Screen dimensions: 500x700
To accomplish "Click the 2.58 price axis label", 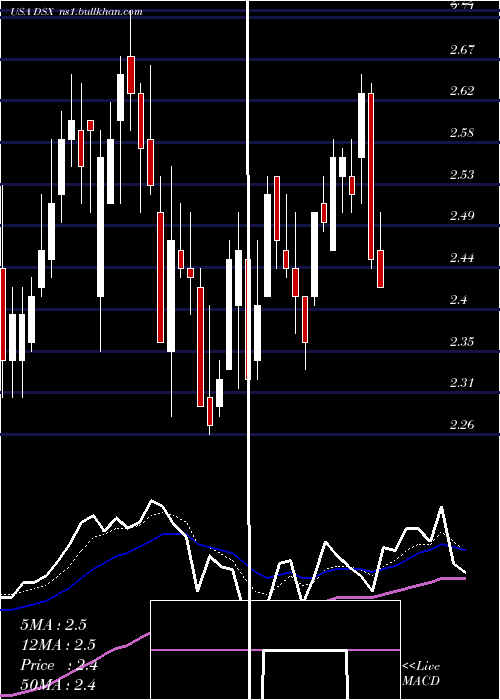I will 462,133.
